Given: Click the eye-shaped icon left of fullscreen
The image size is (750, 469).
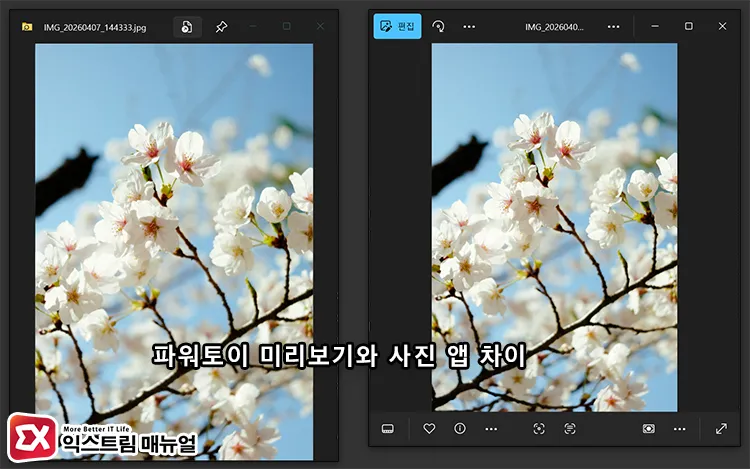Looking at the screenshot, I should (x=649, y=429).
